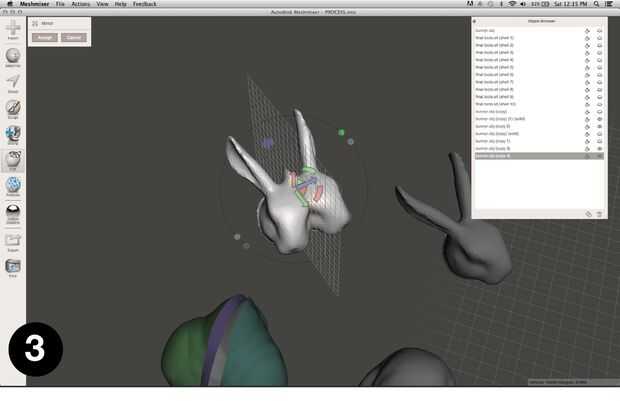Open the Analysis tool

(13, 187)
